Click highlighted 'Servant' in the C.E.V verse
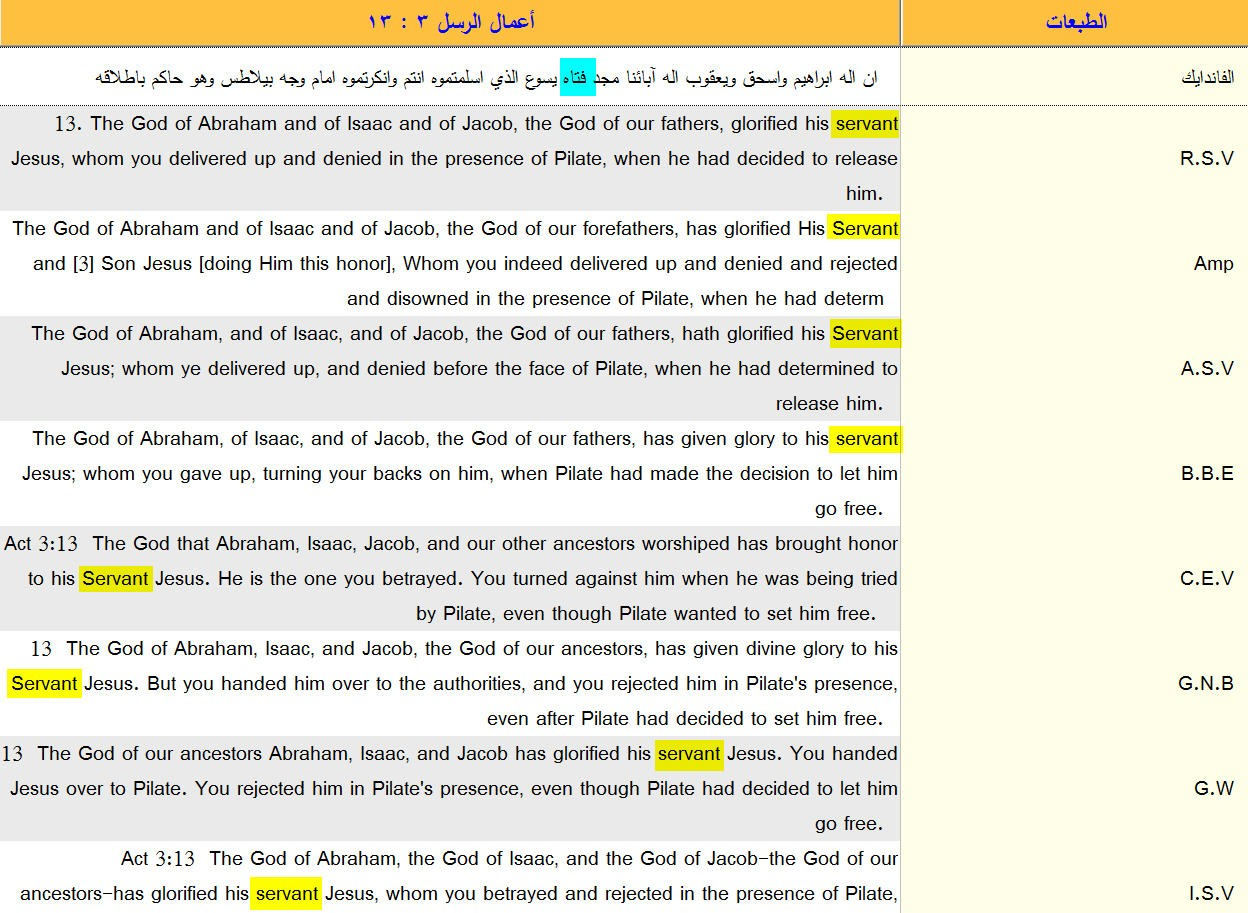 click(x=116, y=579)
